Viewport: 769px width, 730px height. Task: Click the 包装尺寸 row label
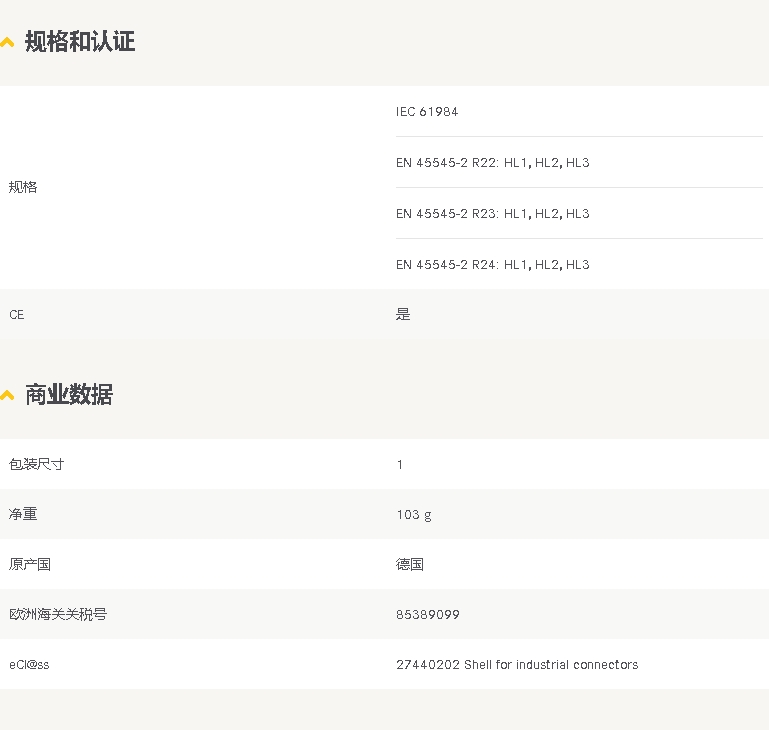click(x=36, y=464)
